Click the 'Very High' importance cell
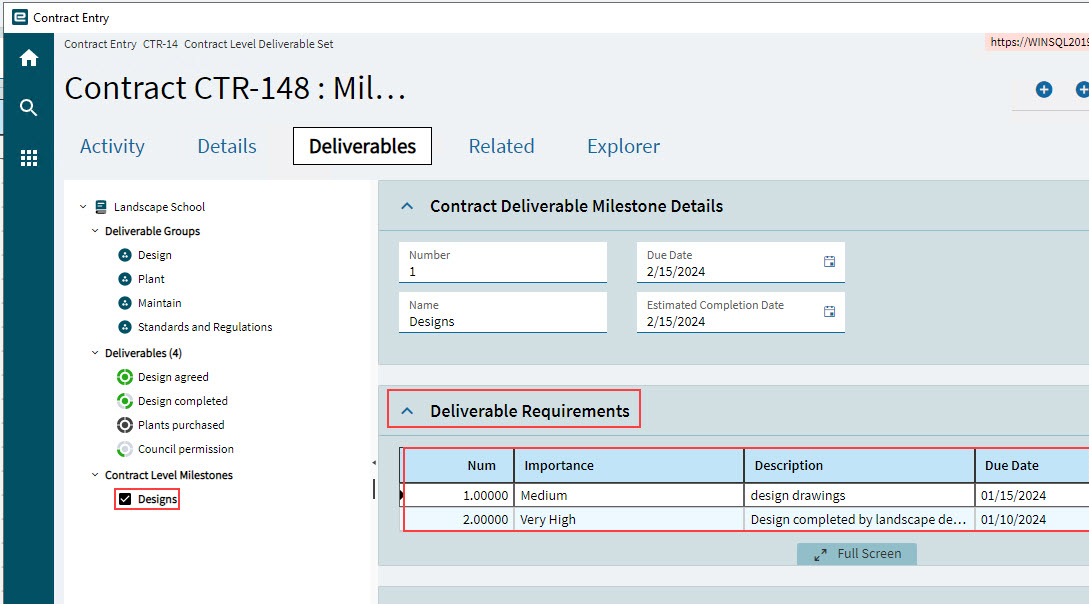Image resolution: width=1089 pixels, height=604 pixels. point(629,519)
